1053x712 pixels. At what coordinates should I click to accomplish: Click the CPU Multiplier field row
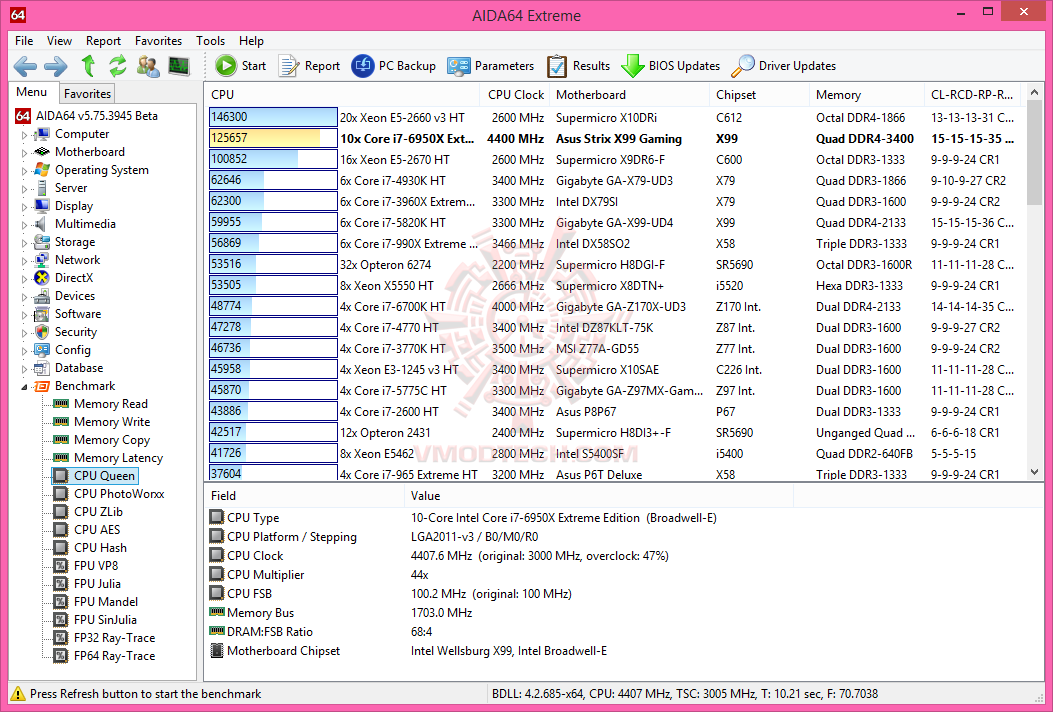pyautogui.click(x=501, y=575)
